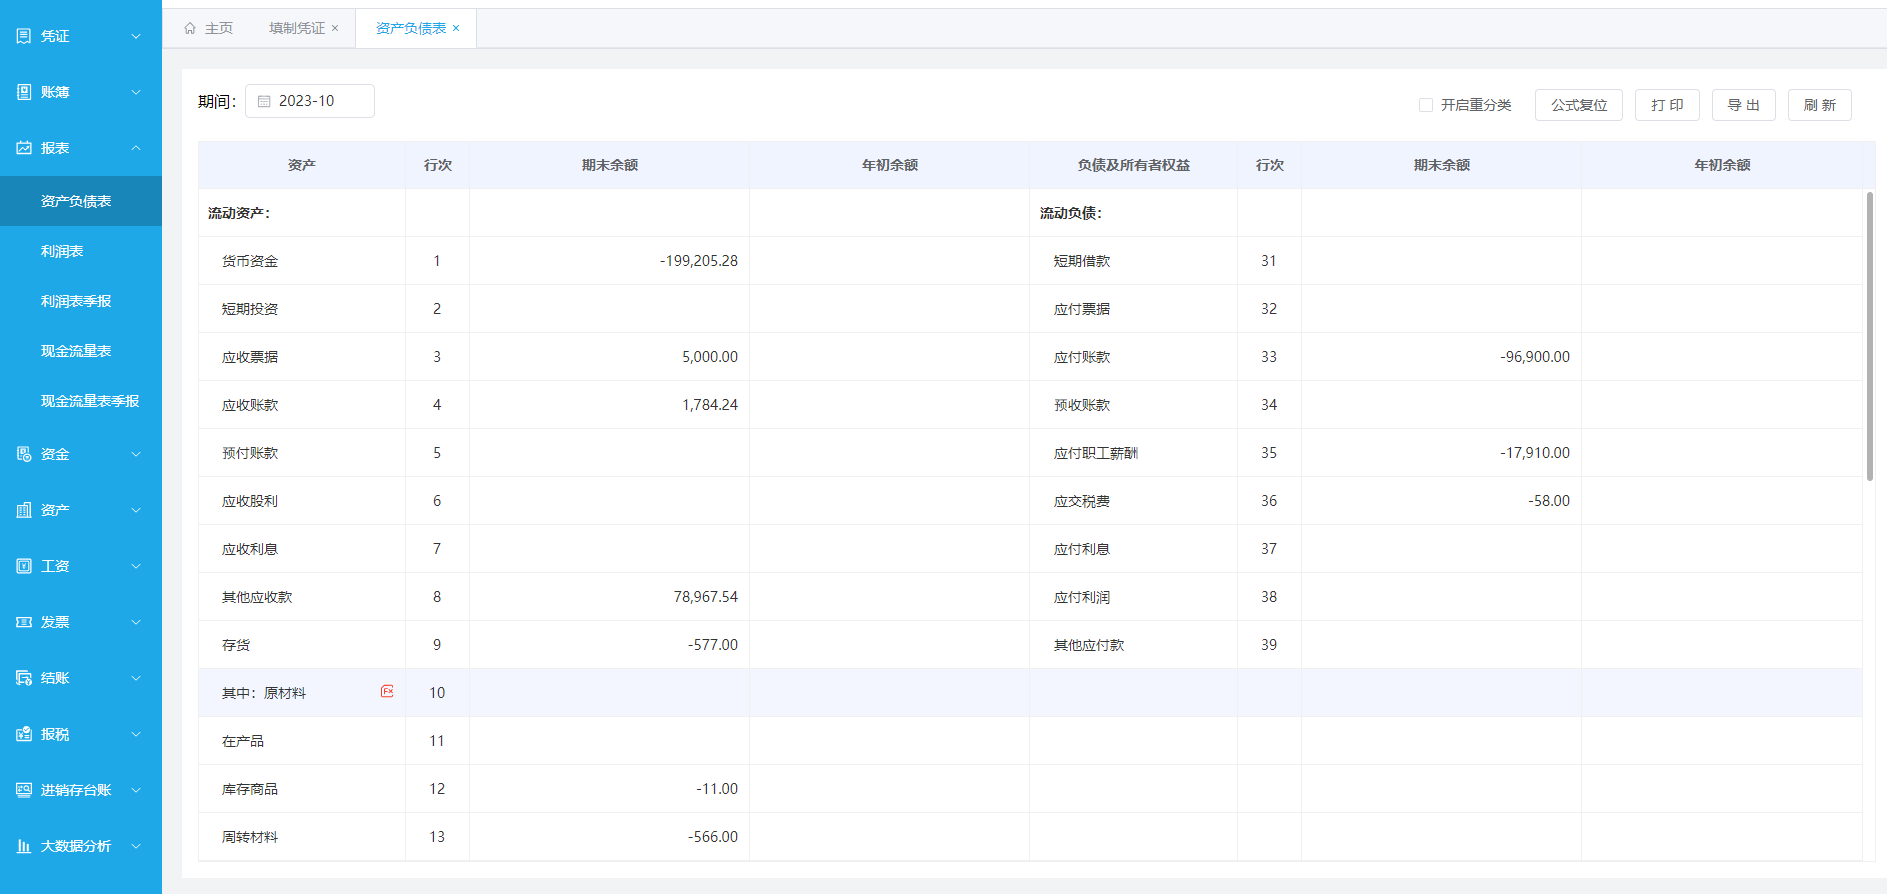Image resolution: width=1887 pixels, height=894 pixels.
Task: Expand the 发票 menu chevron
Action: click(136, 622)
